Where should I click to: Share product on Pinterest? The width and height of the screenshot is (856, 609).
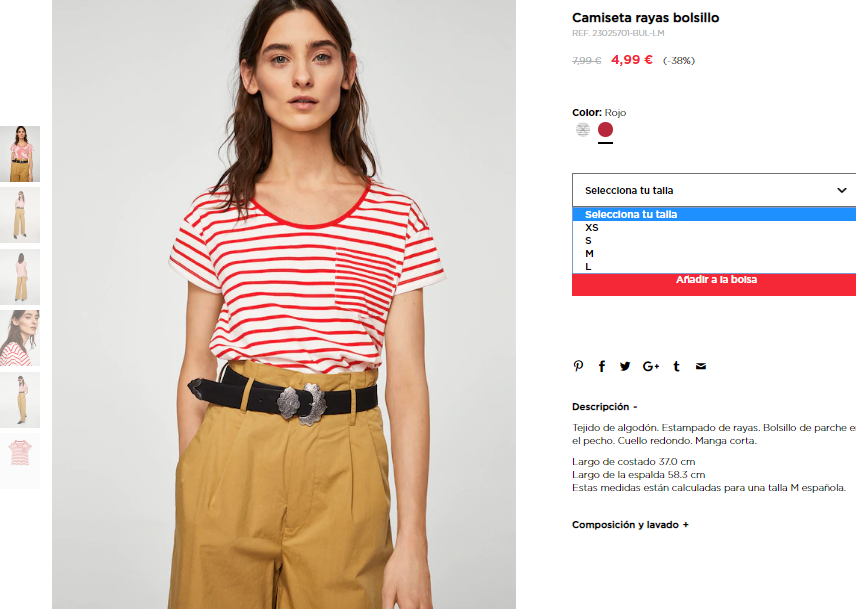[x=578, y=366]
